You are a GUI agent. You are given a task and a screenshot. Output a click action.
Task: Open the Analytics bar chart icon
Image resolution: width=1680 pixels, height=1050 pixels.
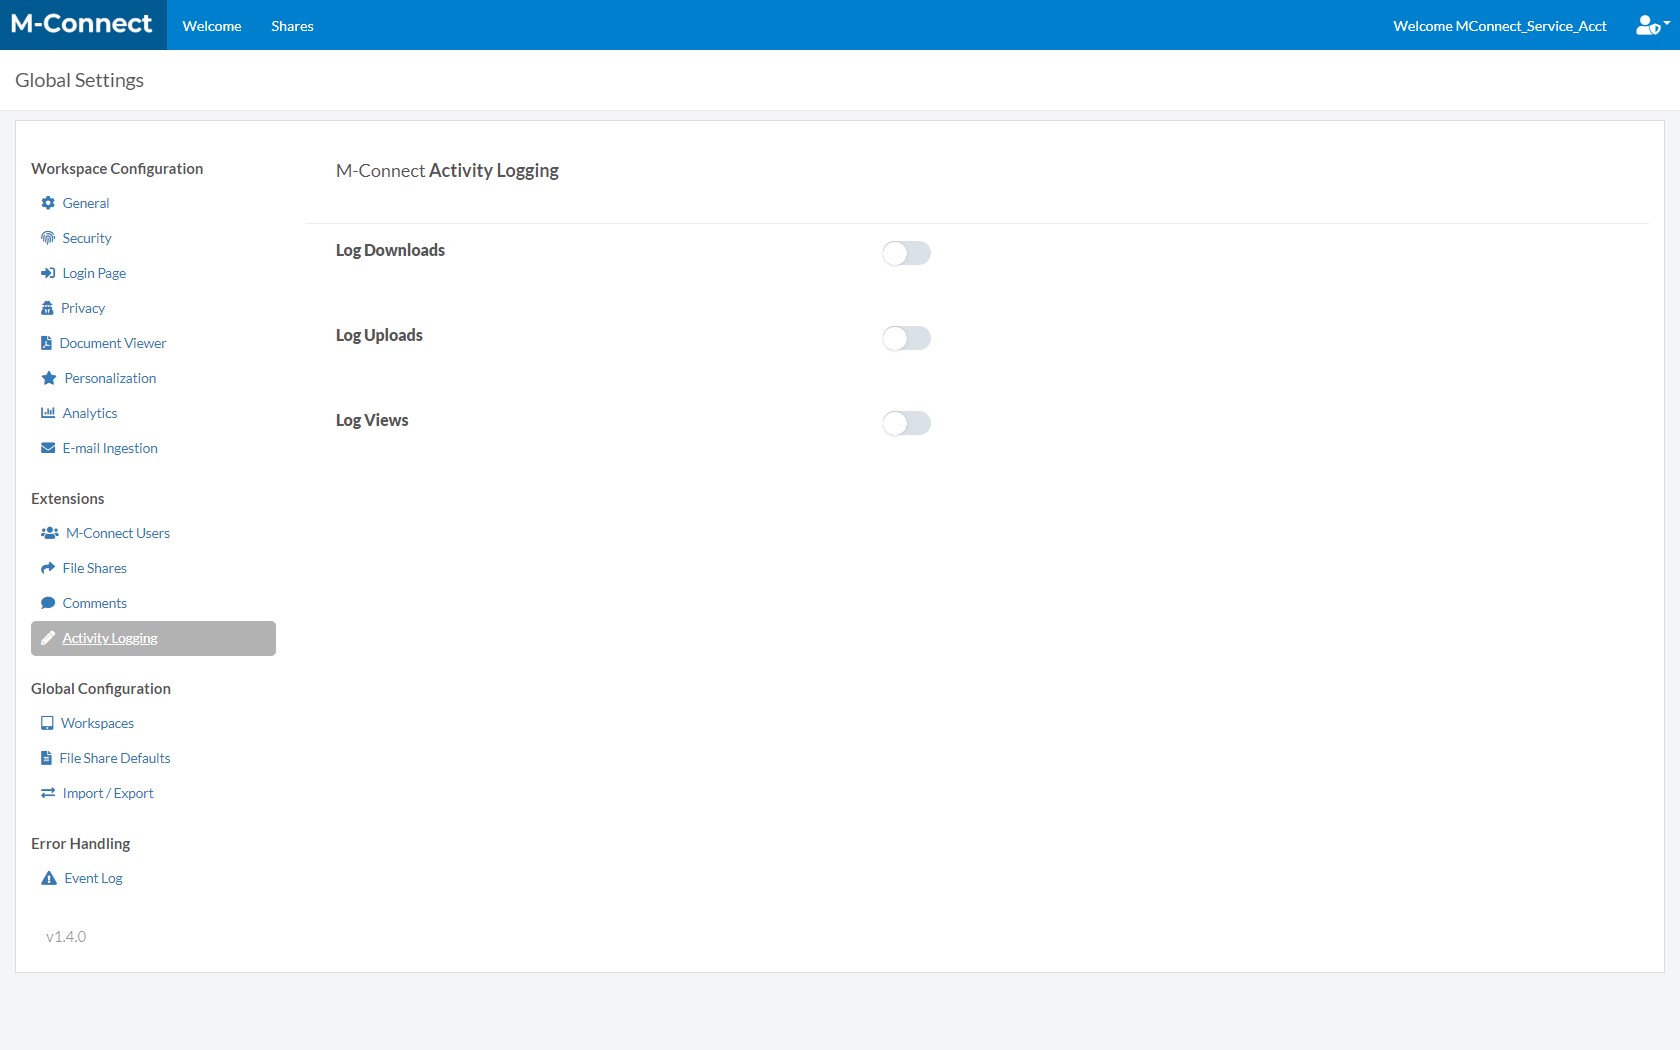coord(48,413)
